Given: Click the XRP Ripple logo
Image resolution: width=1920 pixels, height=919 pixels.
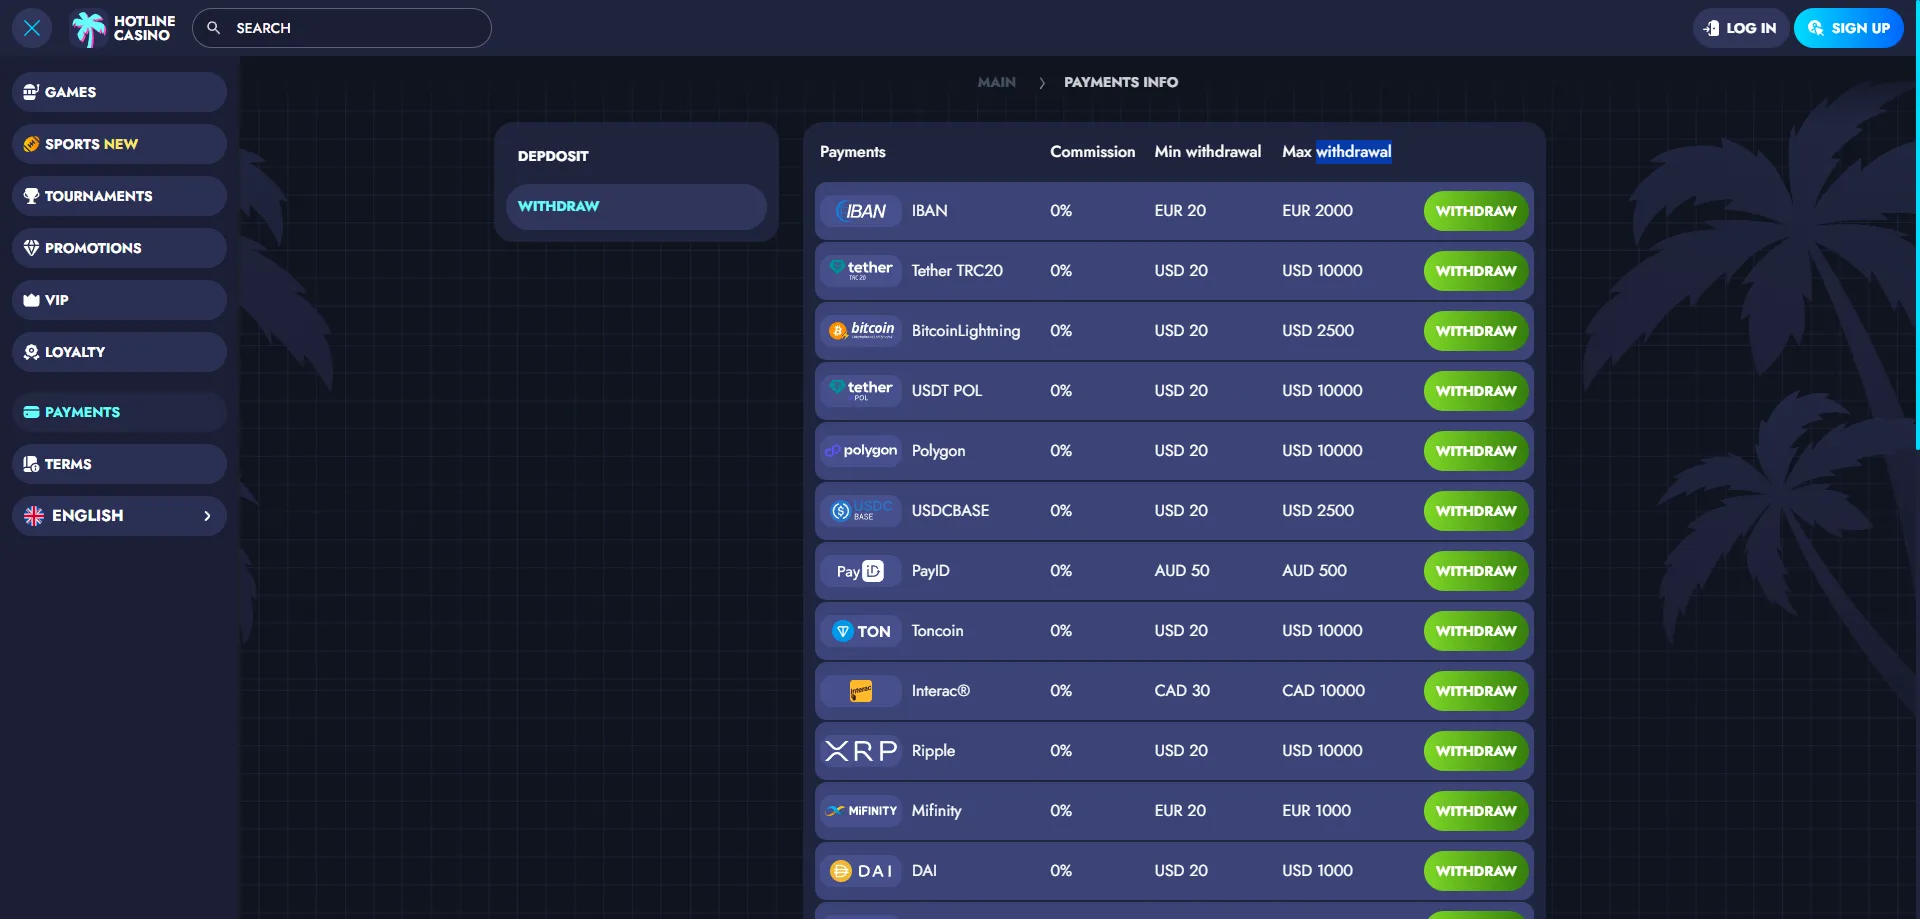Looking at the screenshot, I should click(861, 751).
